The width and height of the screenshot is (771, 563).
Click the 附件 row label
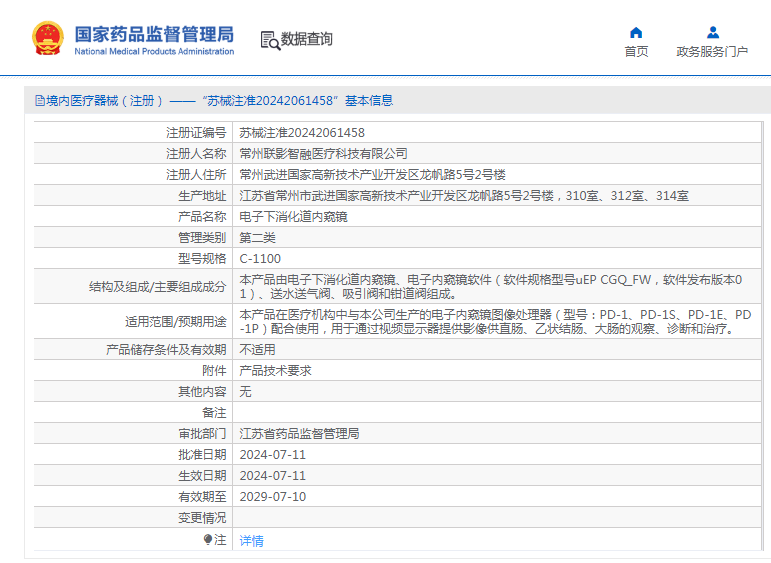[214, 371]
